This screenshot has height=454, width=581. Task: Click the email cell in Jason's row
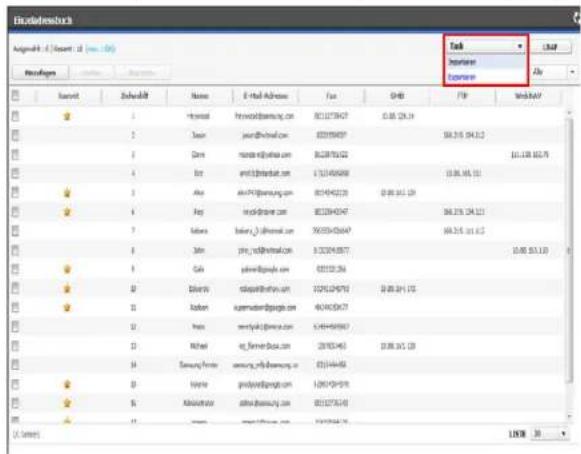pyautogui.click(x=265, y=135)
